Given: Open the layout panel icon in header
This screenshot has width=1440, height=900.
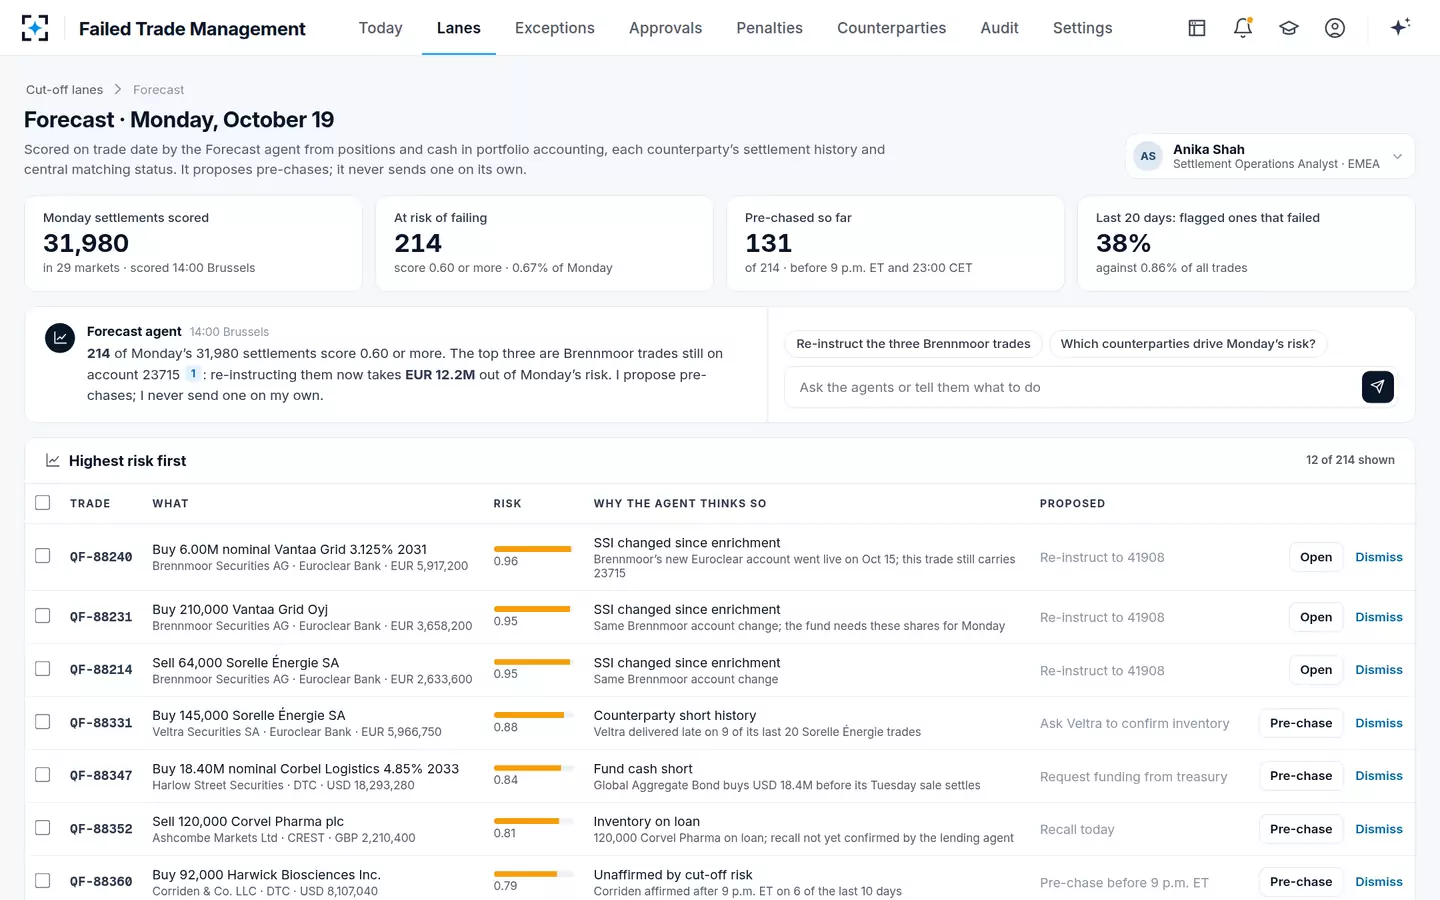Looking at the screenshot, I should click(x=1197, y=28).
